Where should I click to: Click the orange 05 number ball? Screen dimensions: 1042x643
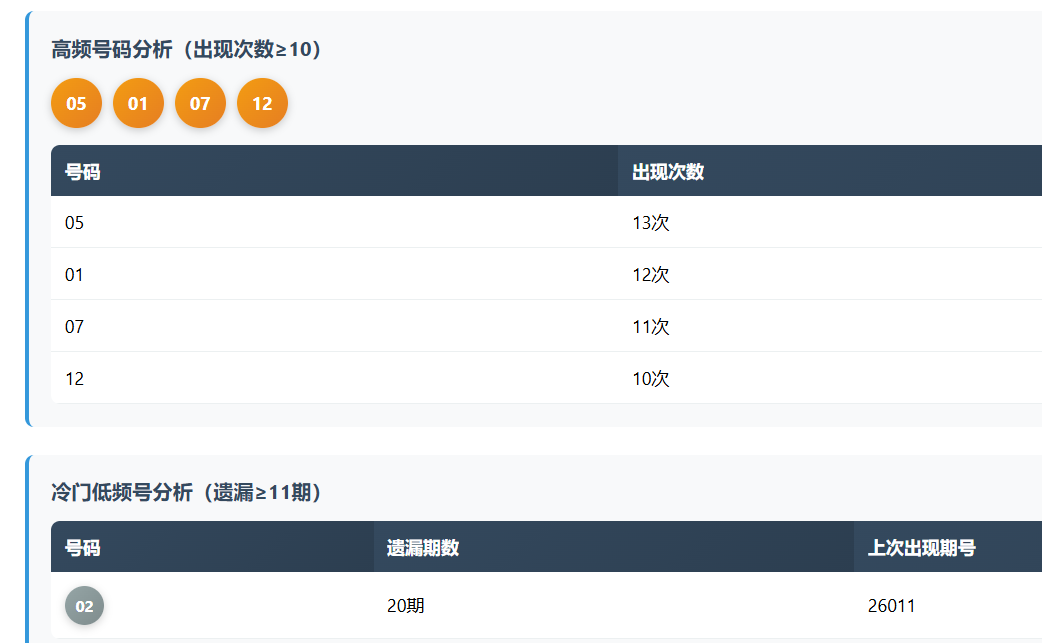(76, 103)
